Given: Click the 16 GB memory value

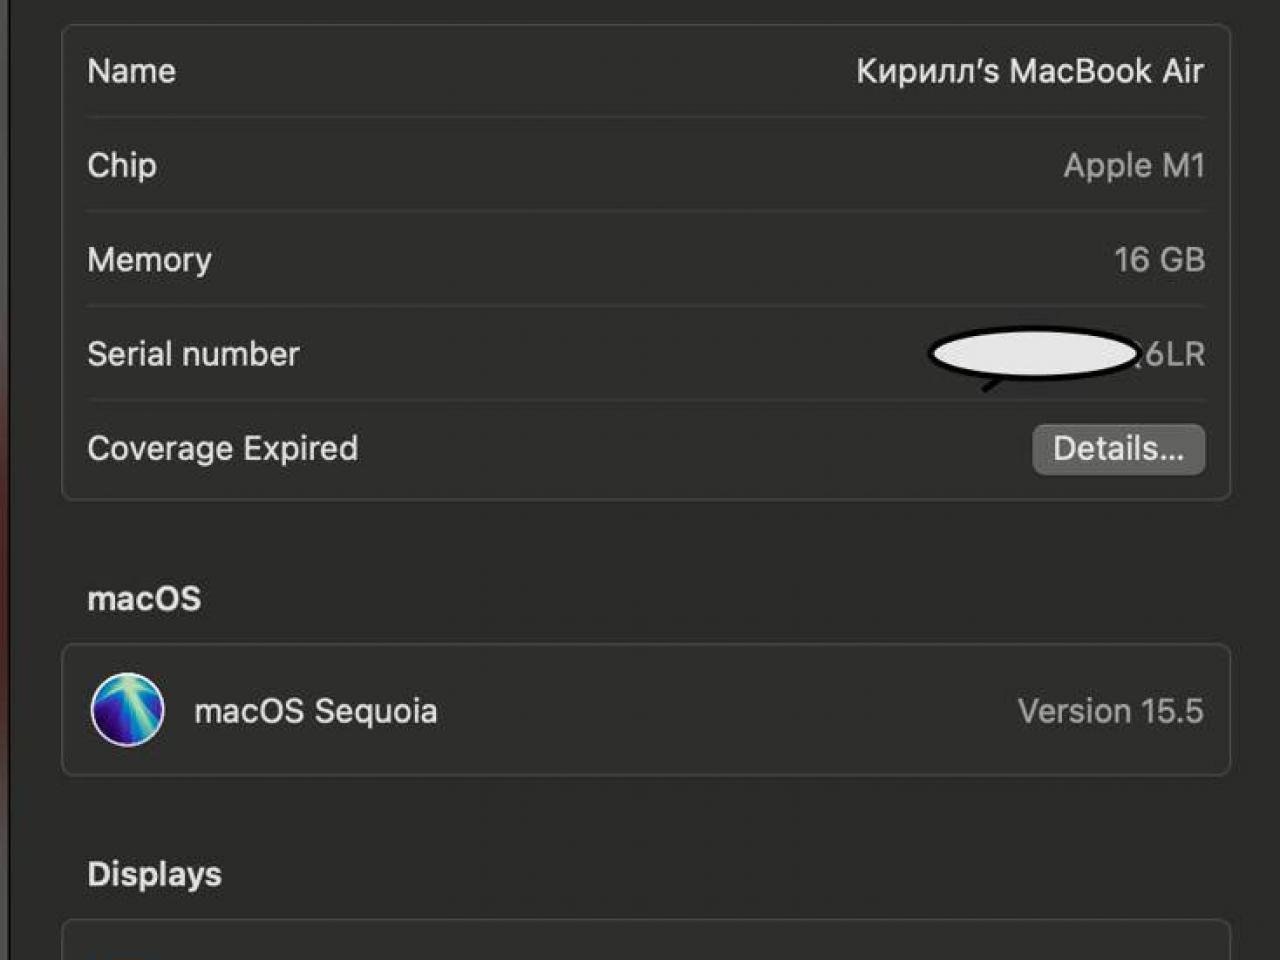Looking at the screenshot, I should (1160, 260).
